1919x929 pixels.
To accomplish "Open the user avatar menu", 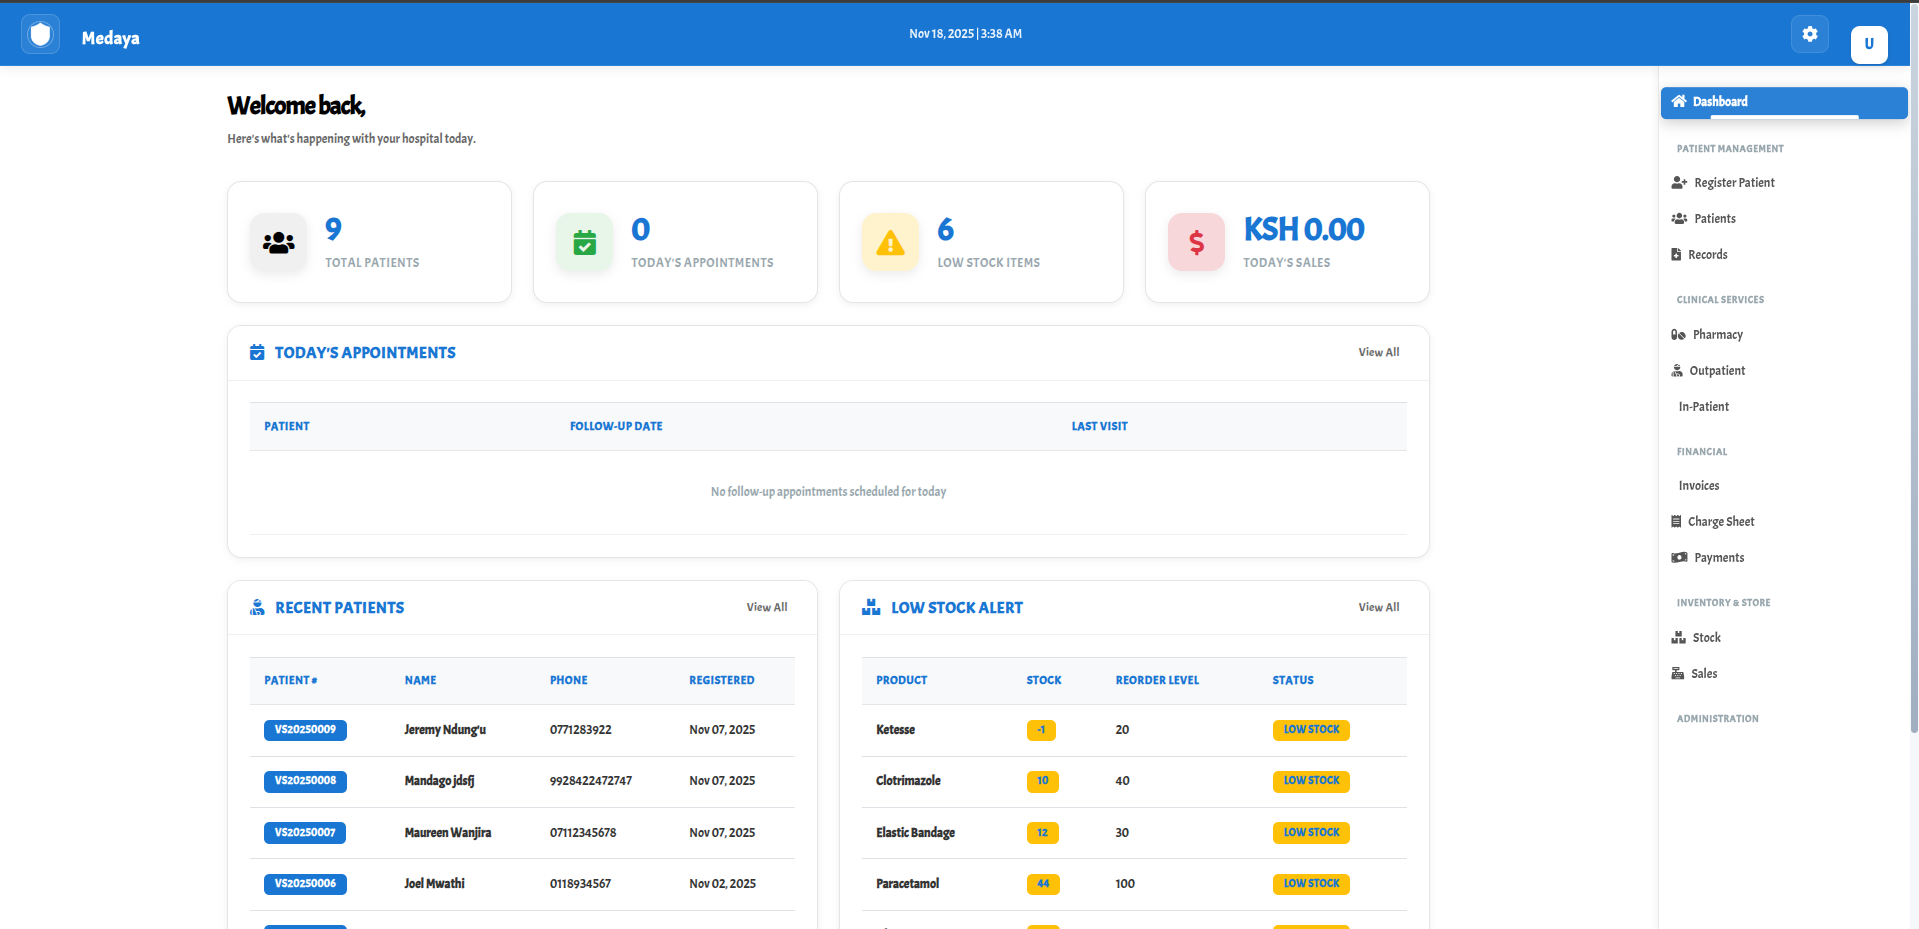I will click(x=1868, y=44).
